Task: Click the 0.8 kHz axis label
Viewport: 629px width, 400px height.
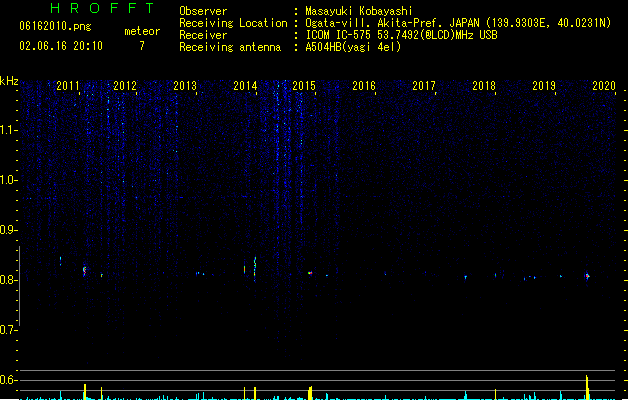Action: click(8, 280)
